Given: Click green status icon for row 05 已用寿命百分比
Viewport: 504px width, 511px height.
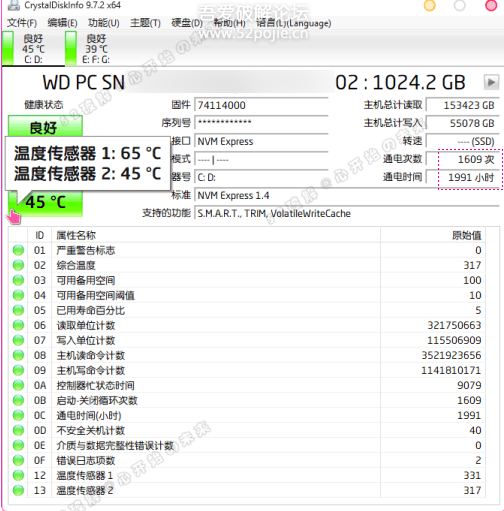Looking at the screenshot, I should click(18, 310).
